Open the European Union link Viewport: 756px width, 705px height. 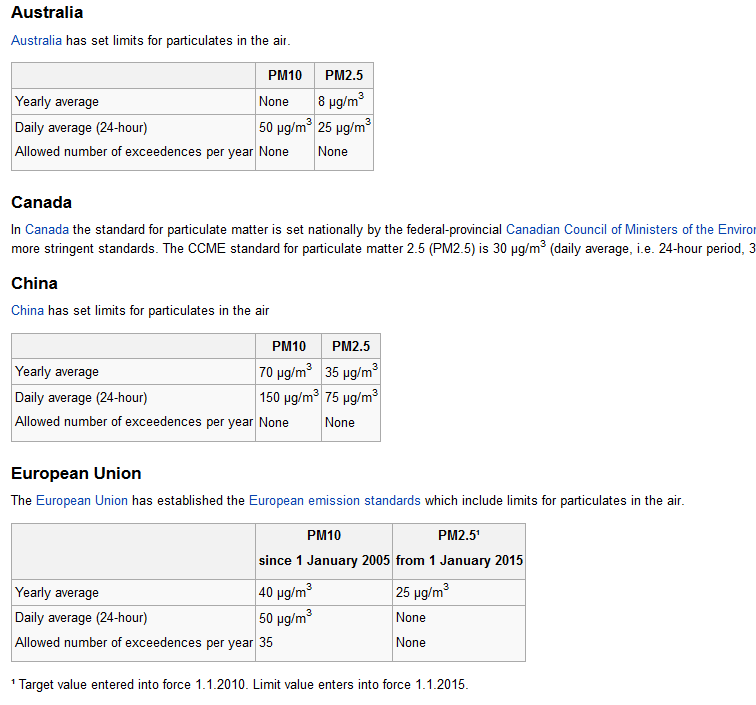[x=81, y=500]
